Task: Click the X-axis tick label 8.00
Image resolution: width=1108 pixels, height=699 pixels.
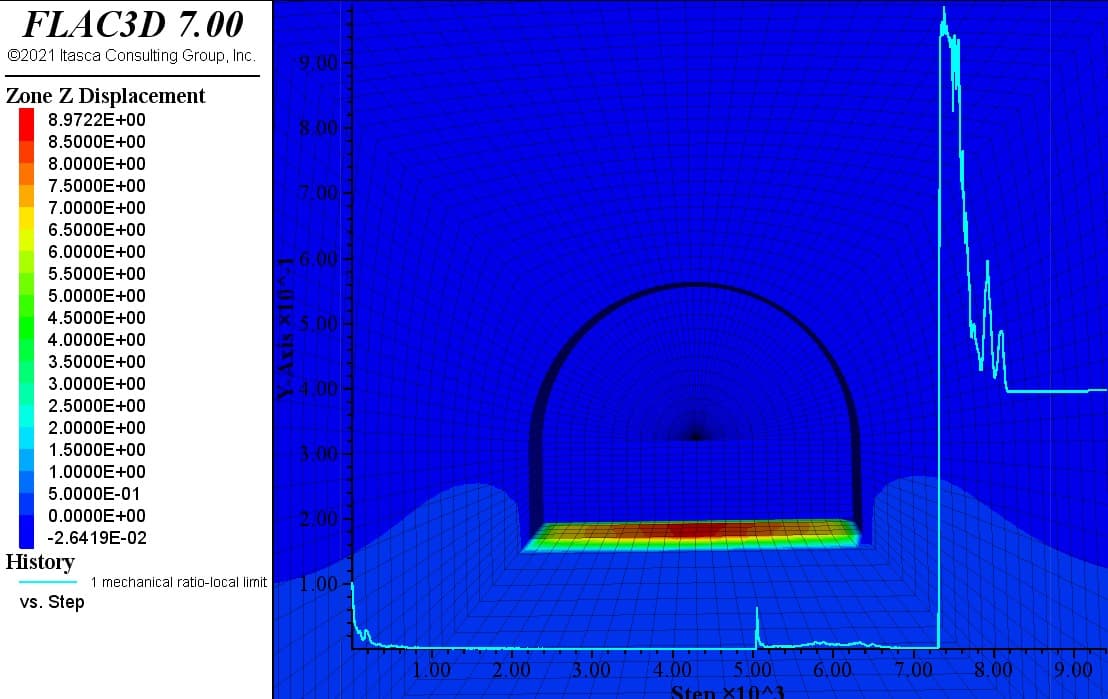Action: coord(994,669)
